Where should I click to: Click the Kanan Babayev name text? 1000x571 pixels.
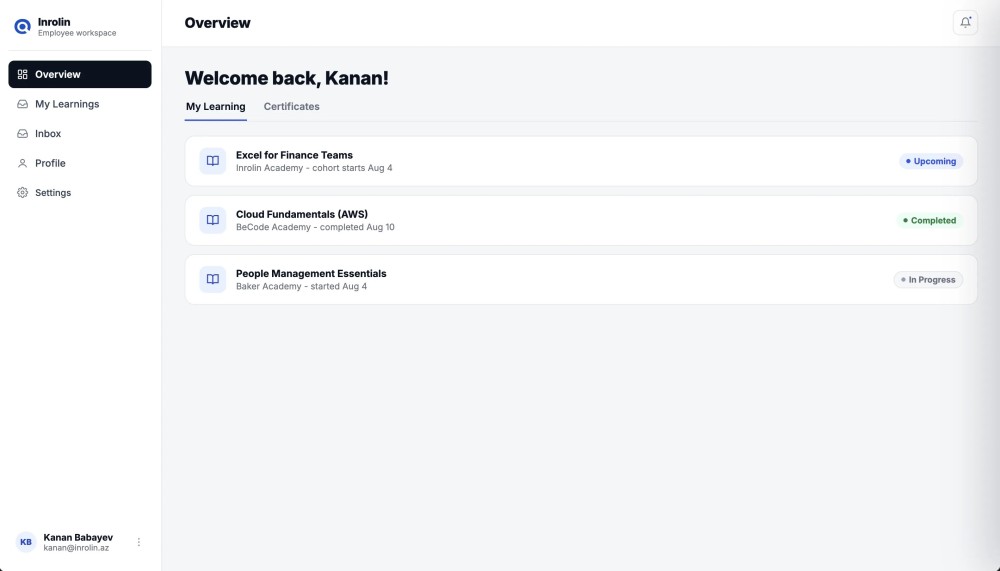click(x=78, y=537)
